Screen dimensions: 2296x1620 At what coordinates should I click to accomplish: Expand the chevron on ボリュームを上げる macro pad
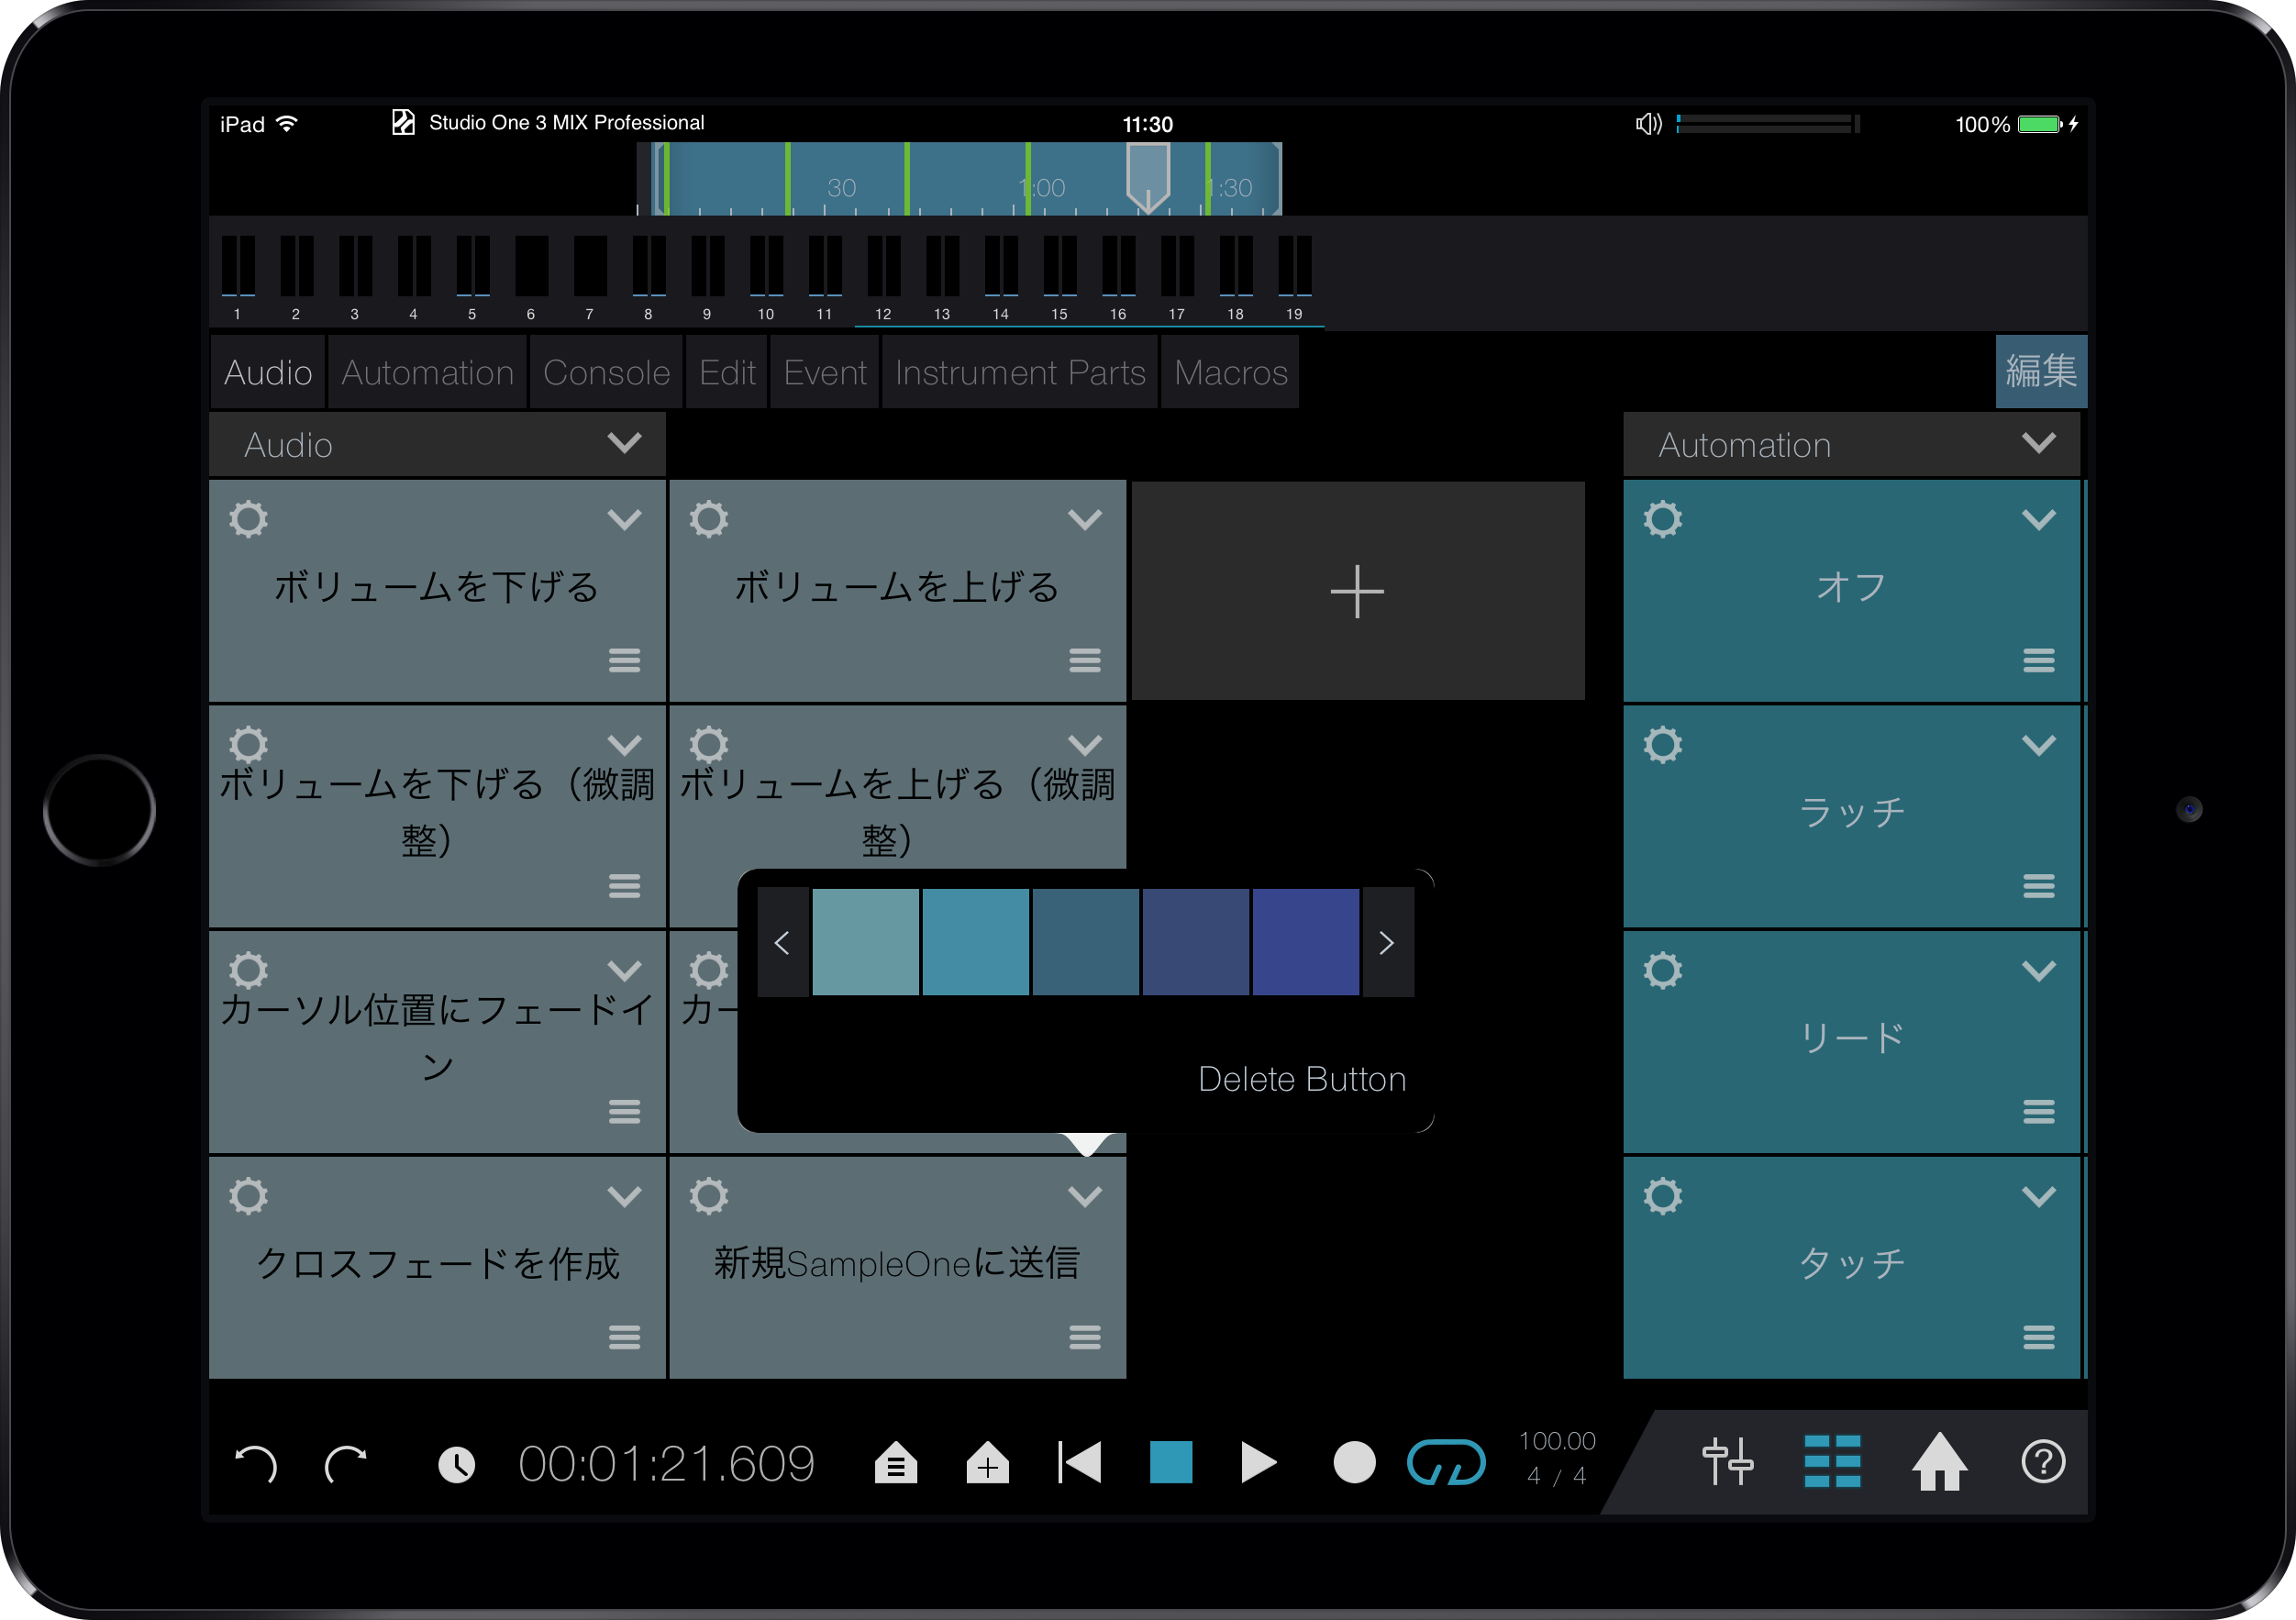point(1086,519)
